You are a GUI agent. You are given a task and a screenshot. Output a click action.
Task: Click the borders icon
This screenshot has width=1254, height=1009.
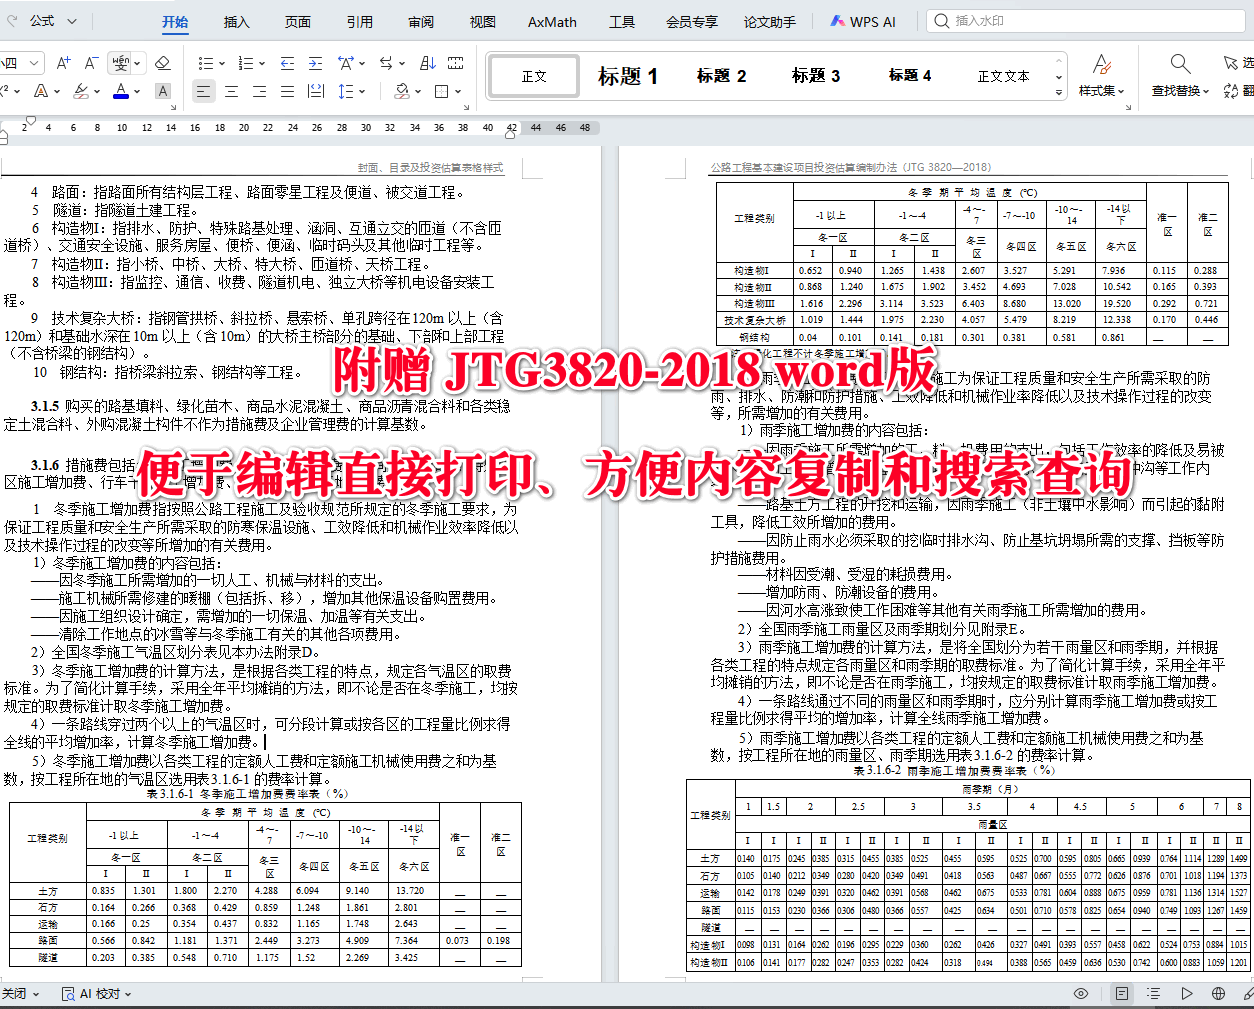point(442,91)
